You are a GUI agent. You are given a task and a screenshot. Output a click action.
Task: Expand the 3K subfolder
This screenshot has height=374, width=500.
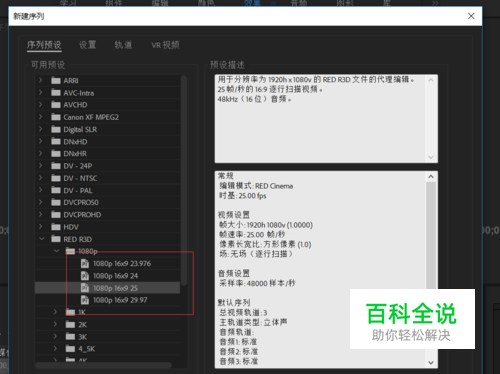[x=55, y=336]
